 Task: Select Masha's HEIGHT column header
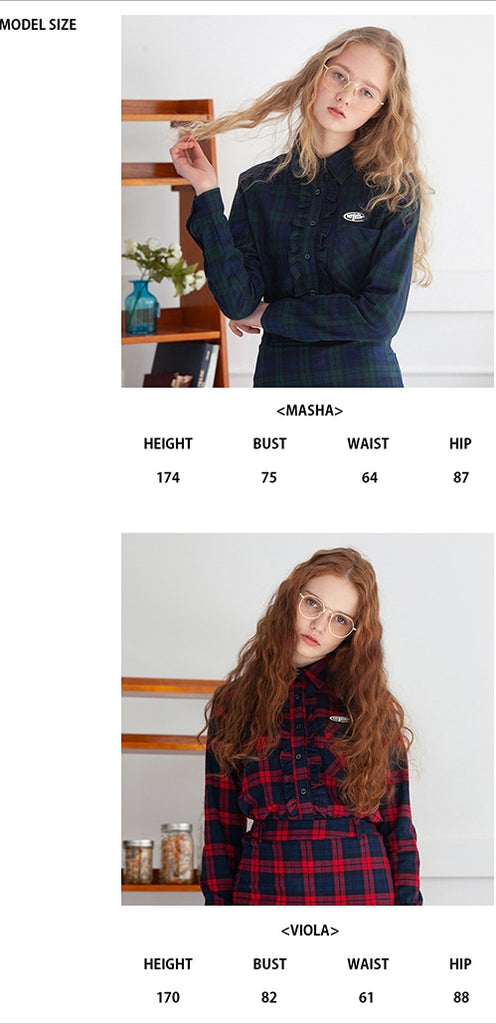point(168,444)
